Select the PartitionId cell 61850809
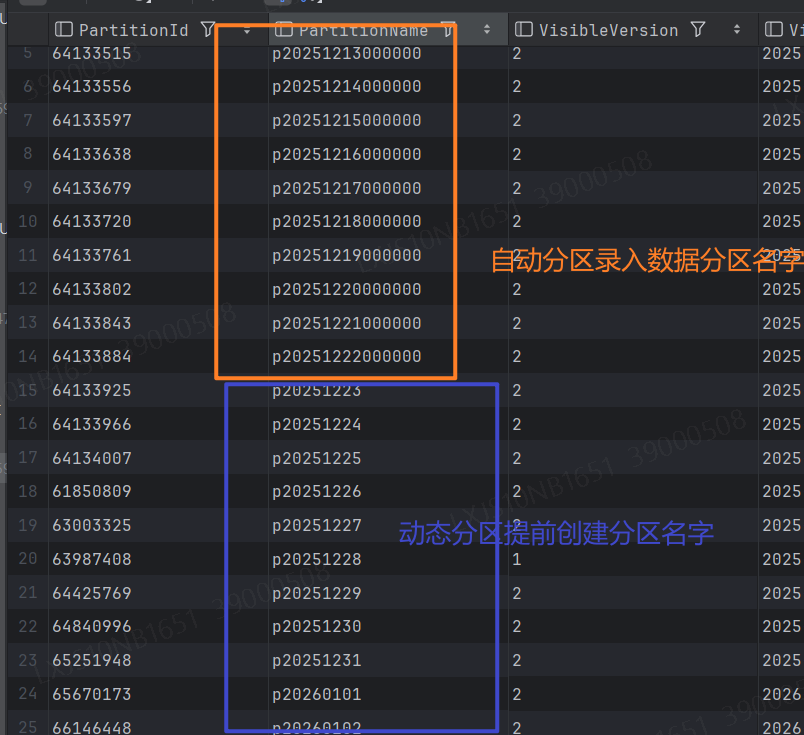 coord(92,491)
